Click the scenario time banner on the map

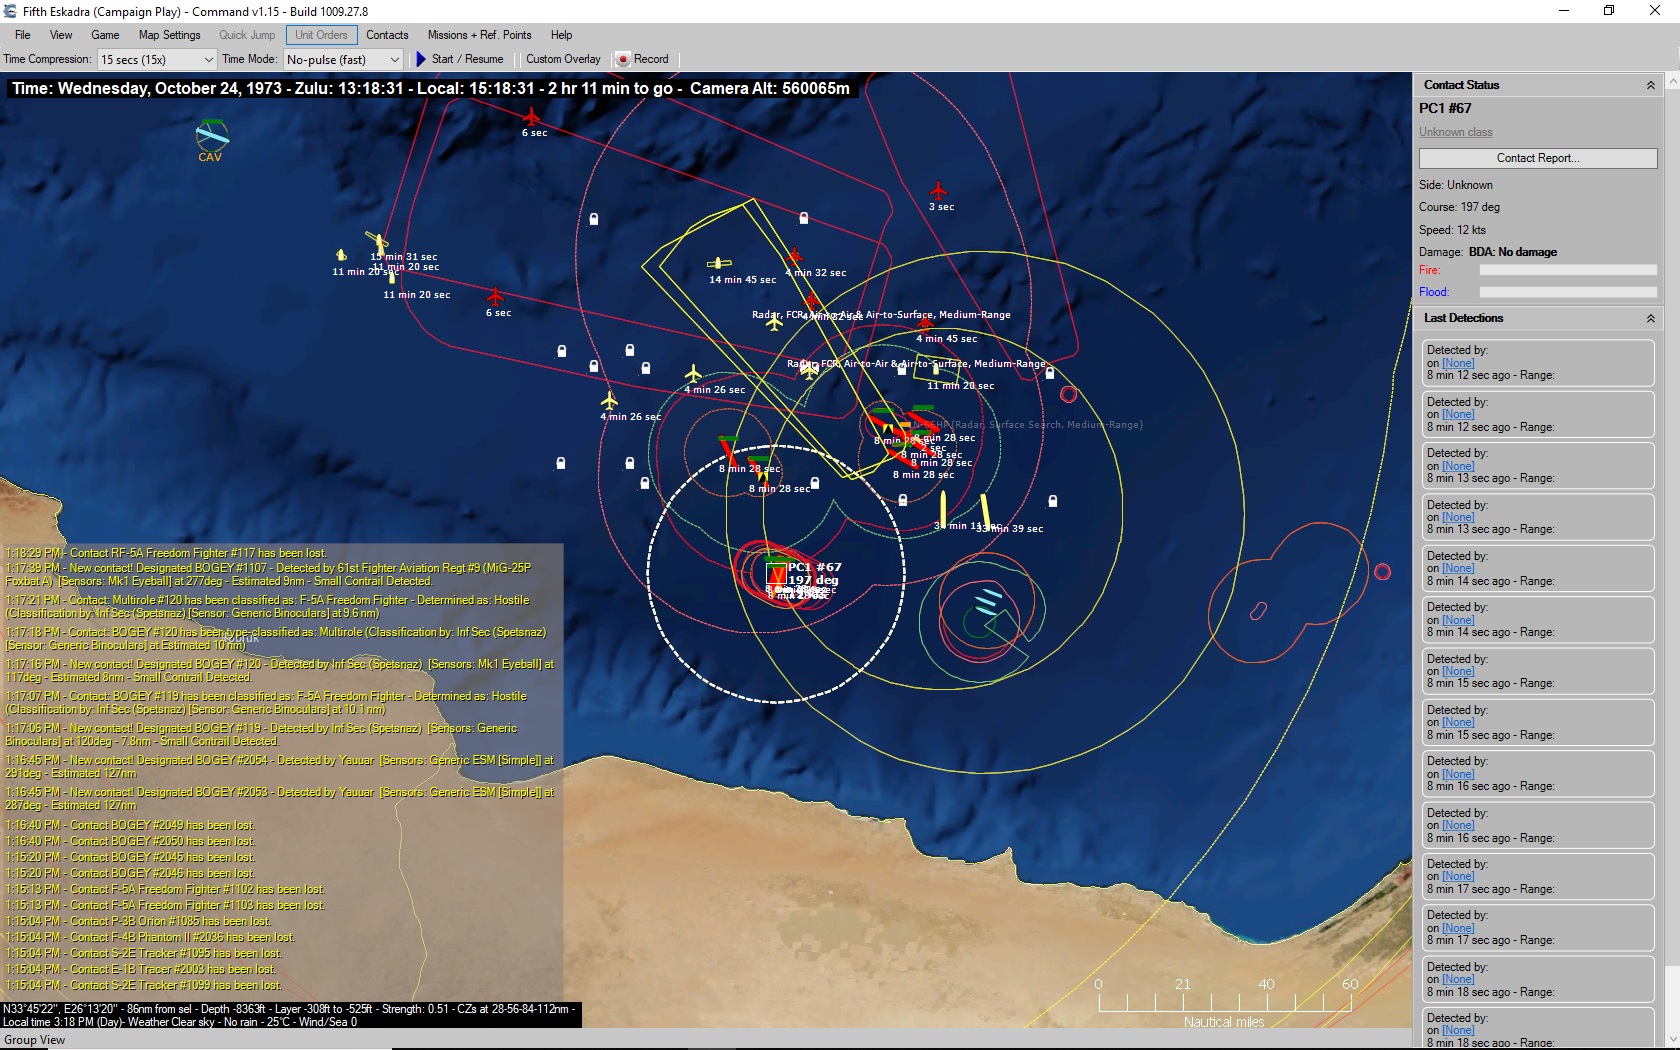click(x=431, y=88)
